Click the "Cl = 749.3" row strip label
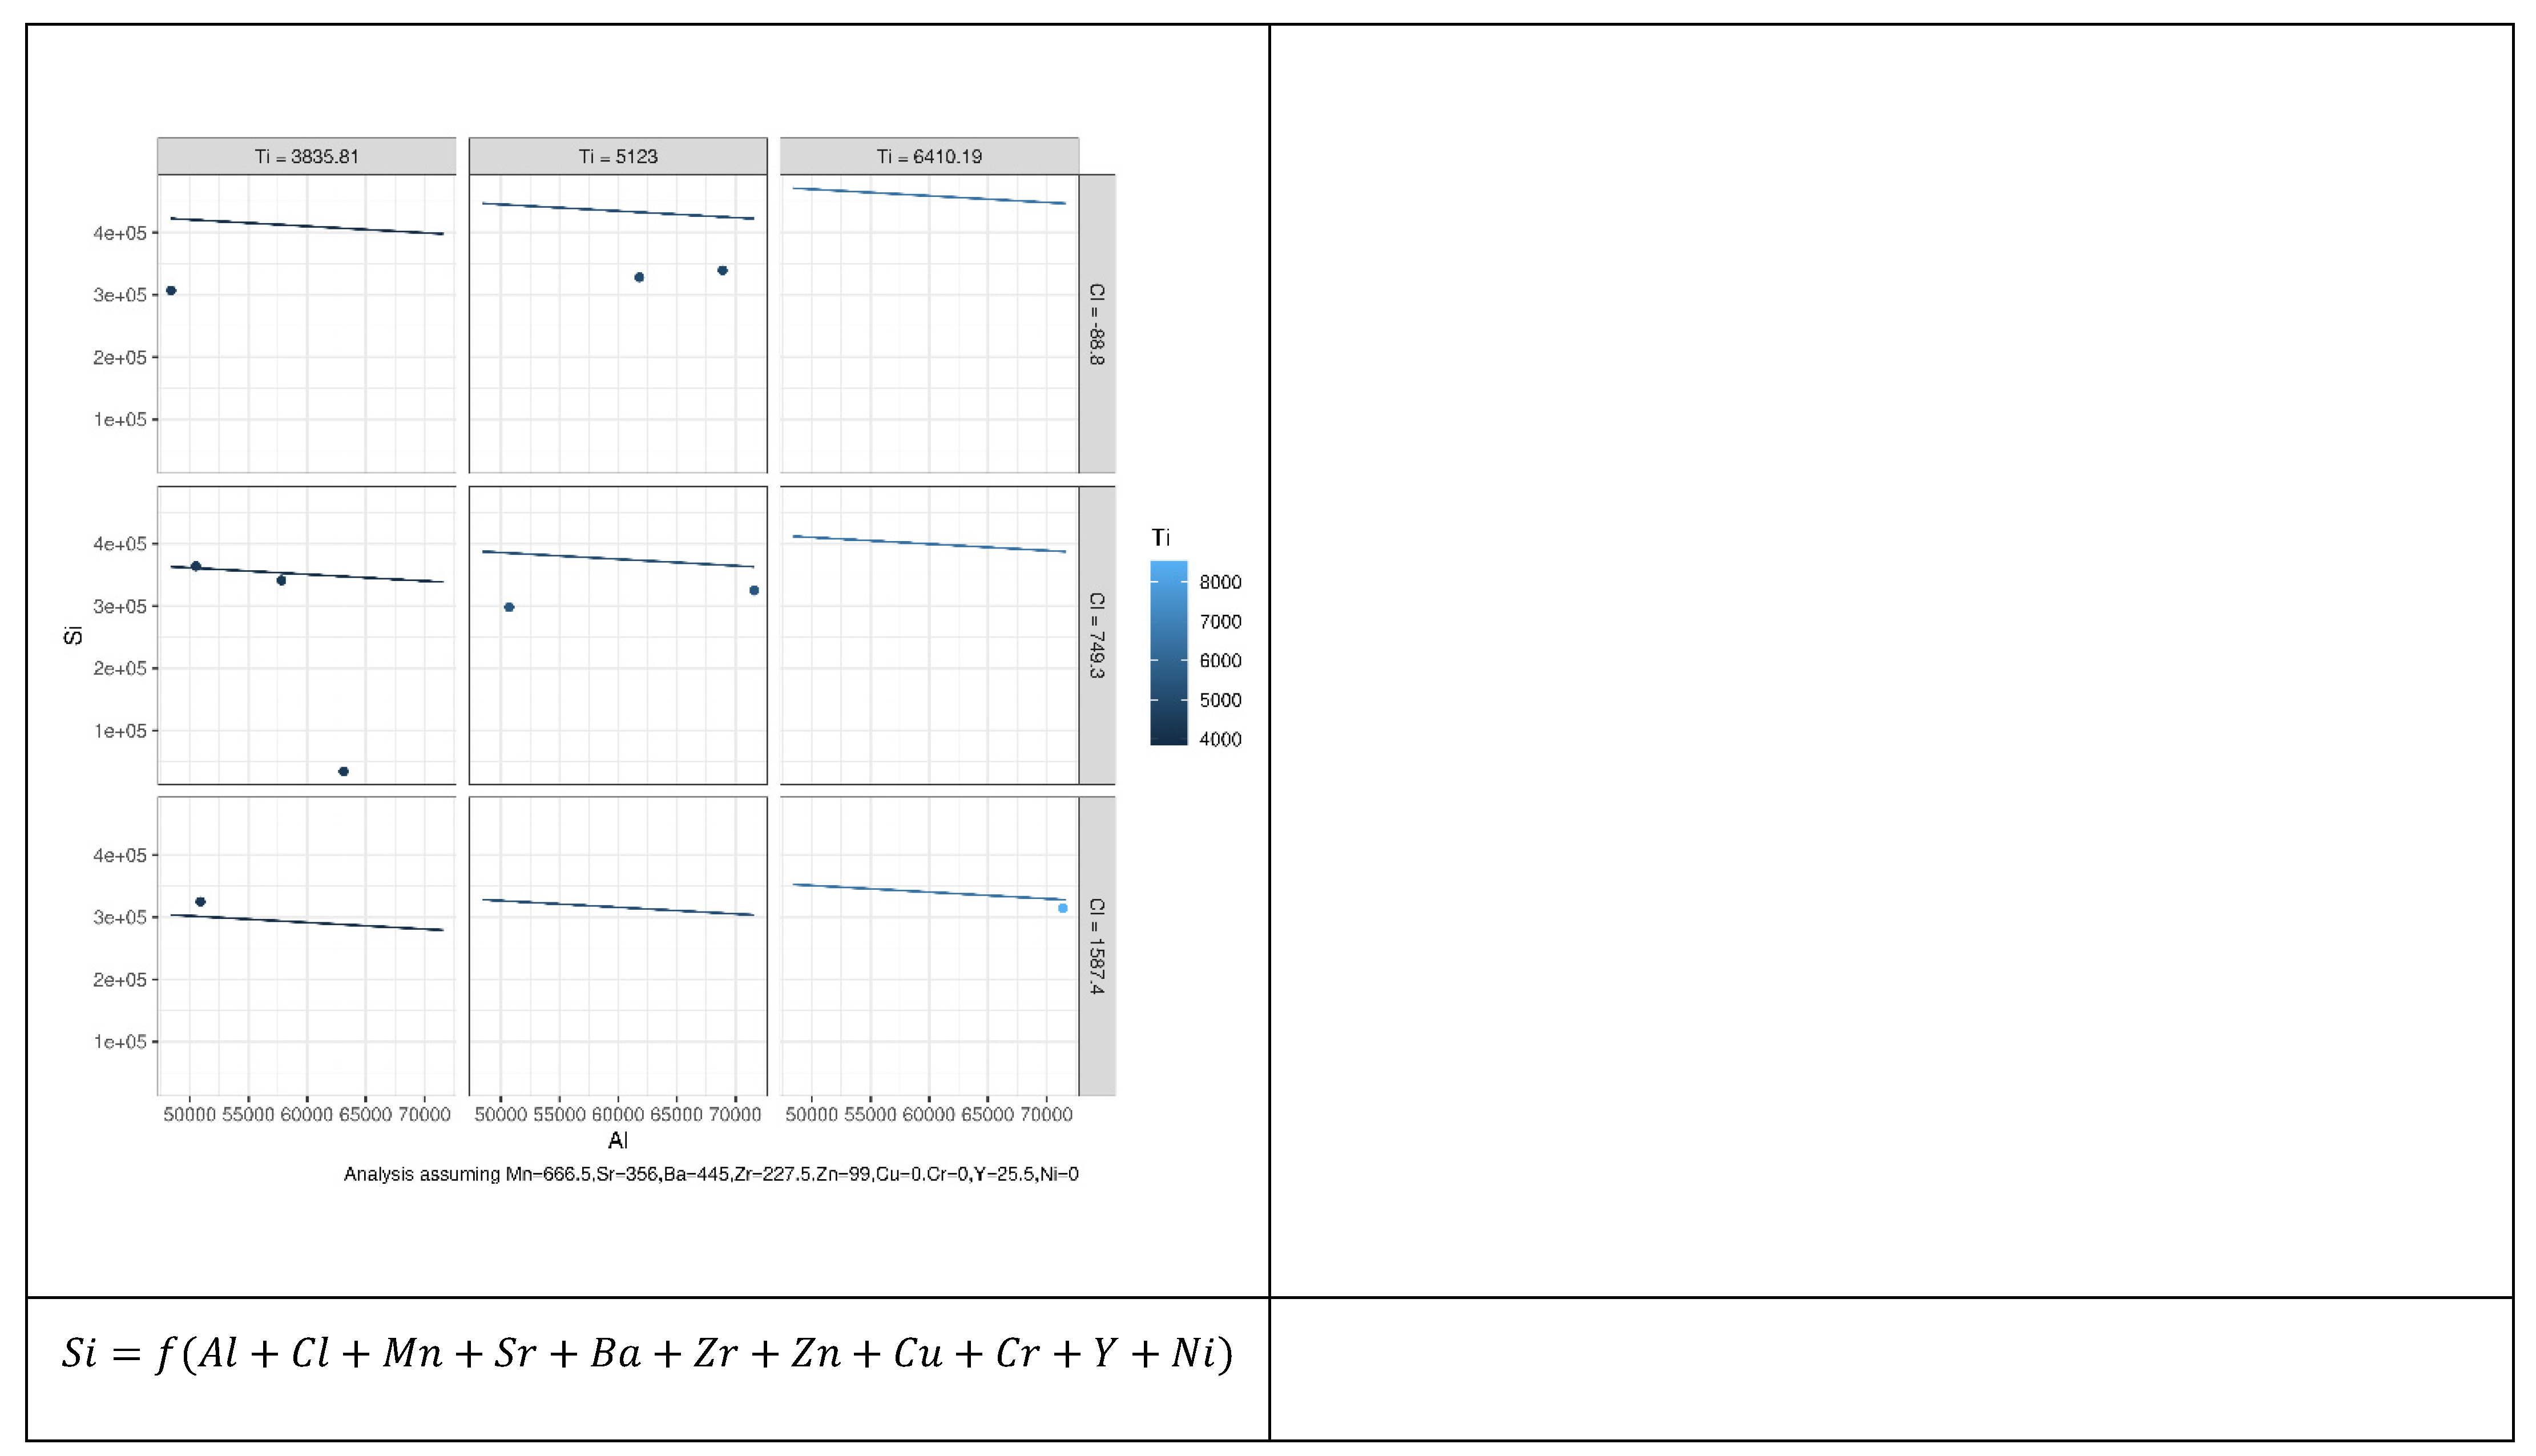 [1097, 635]
